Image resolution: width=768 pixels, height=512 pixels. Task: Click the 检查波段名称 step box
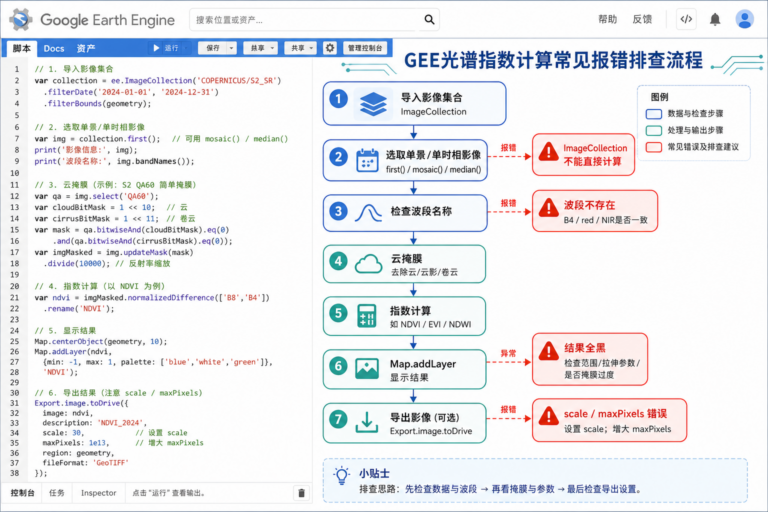pos(405,213)
